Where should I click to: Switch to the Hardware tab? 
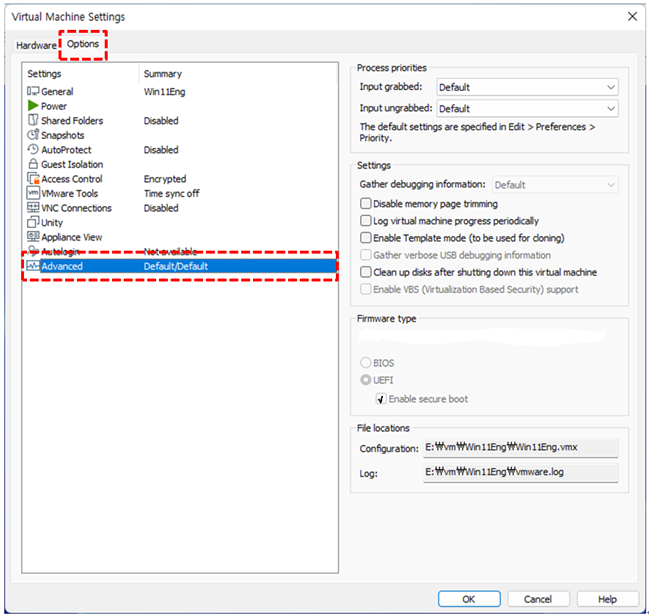coord(36,45)
